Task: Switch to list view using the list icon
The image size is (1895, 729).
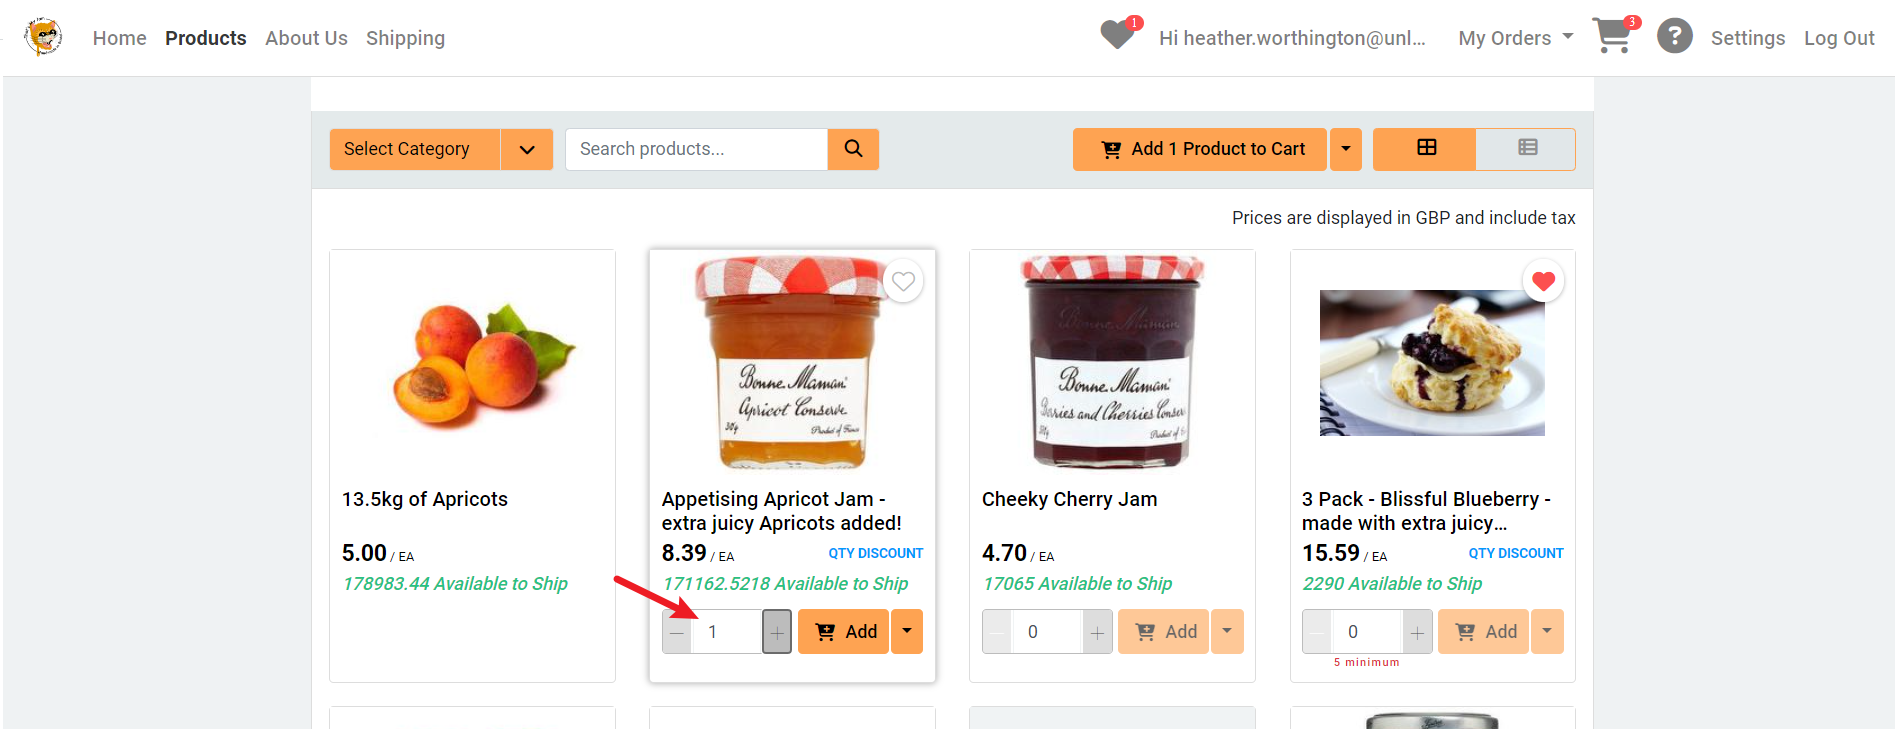Action: (x=1526, y=148)
